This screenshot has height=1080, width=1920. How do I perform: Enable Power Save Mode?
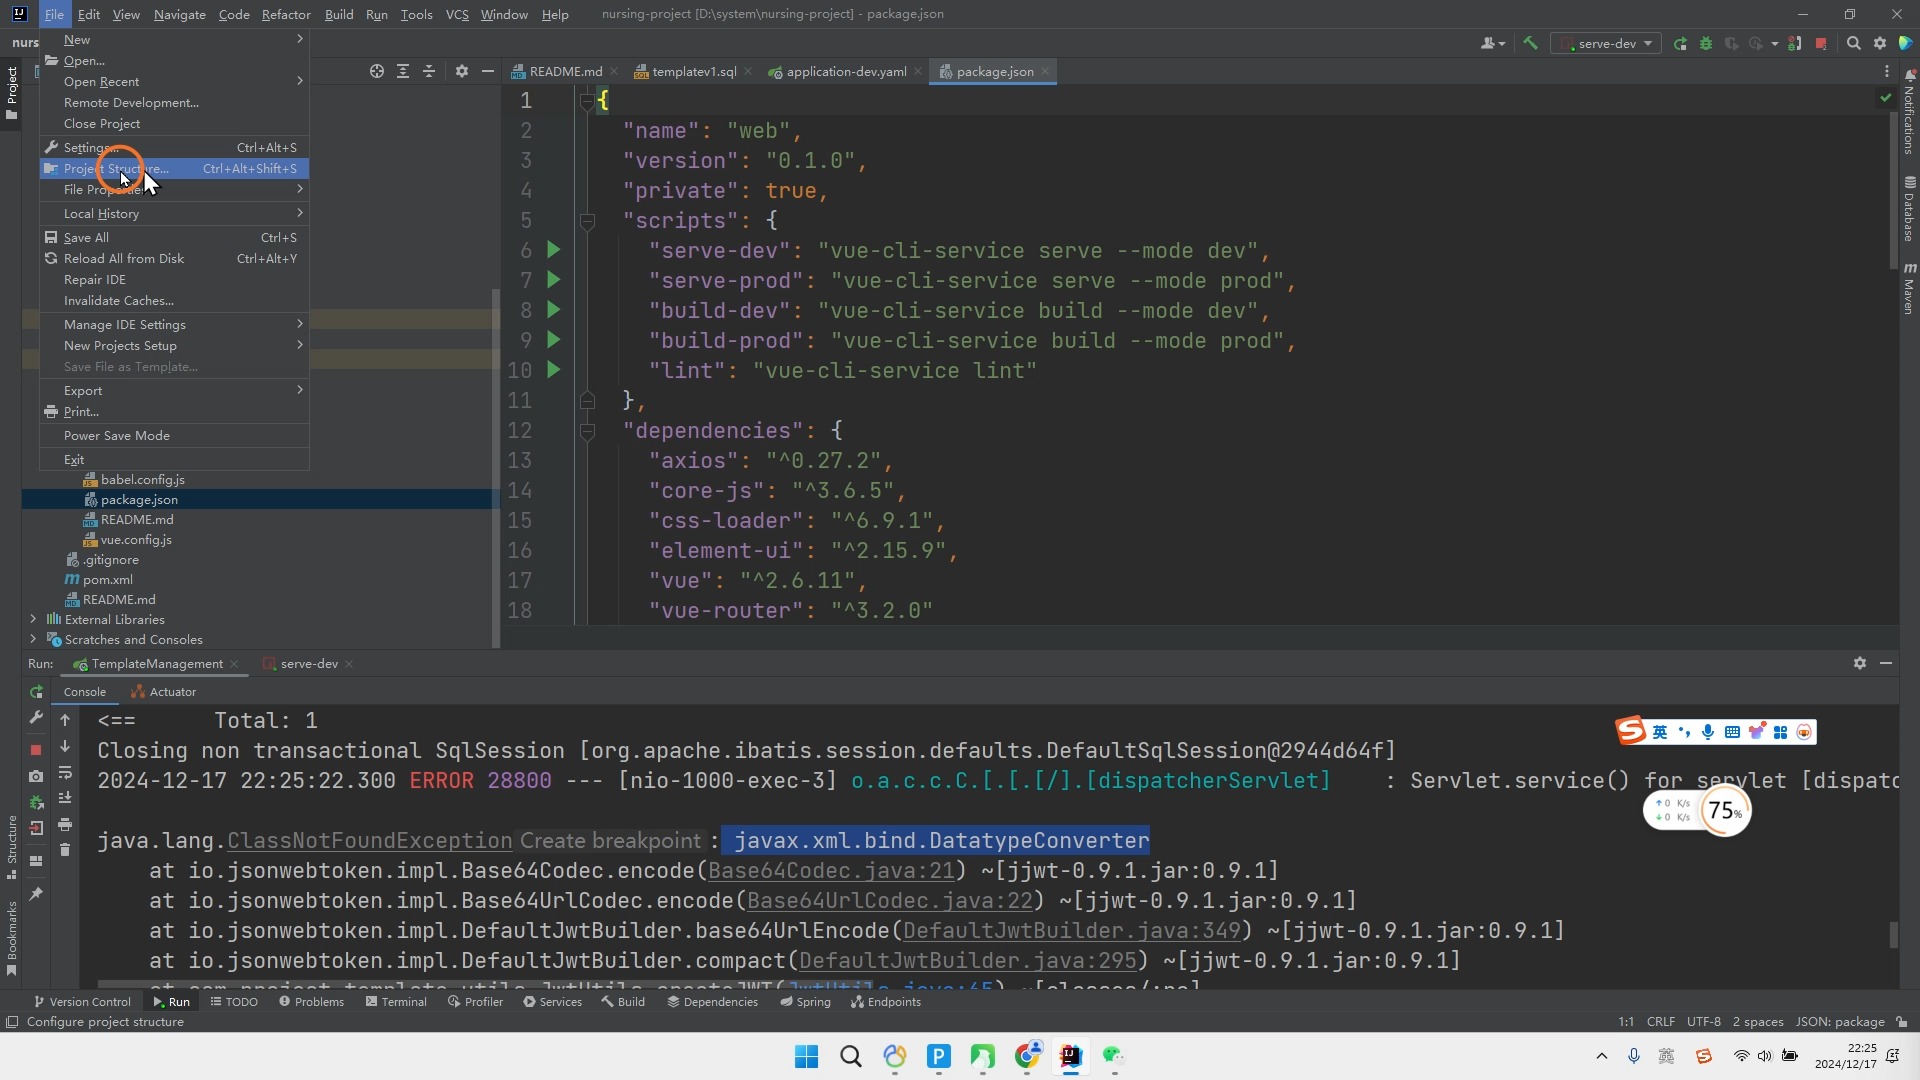[x=117, y=435]
